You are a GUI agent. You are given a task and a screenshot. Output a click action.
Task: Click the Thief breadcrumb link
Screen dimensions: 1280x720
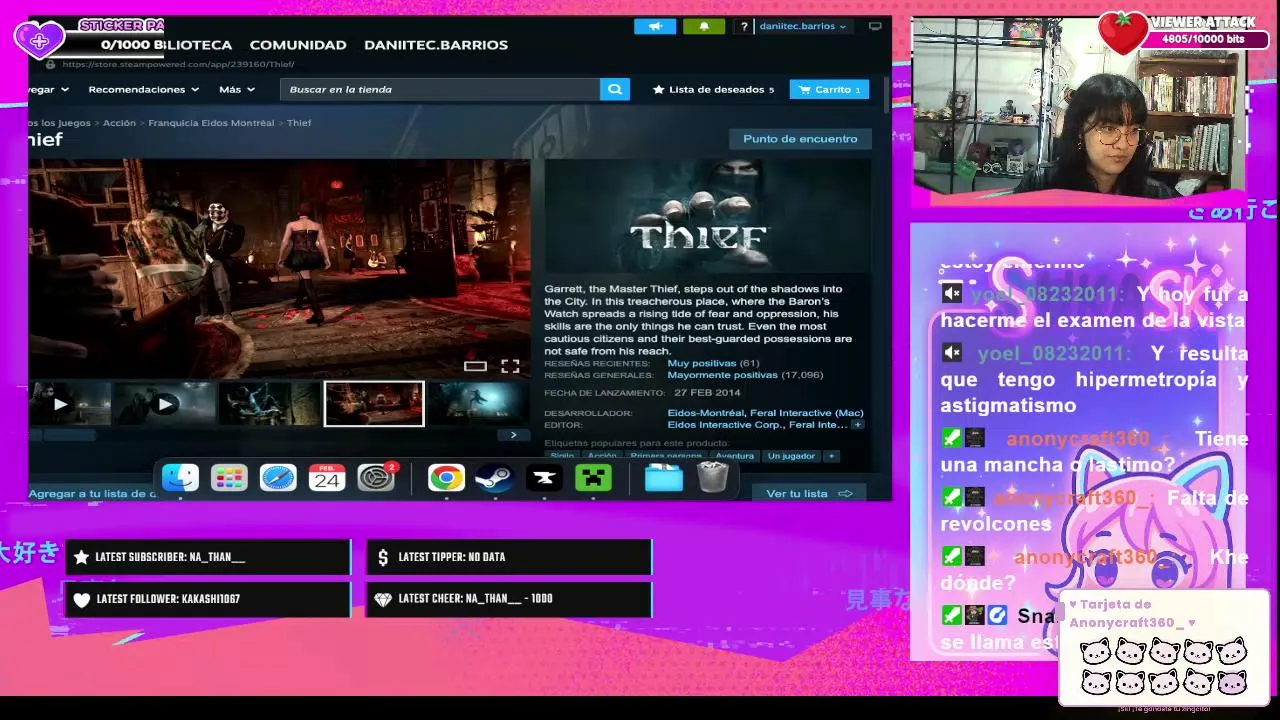tap(299, 123)
